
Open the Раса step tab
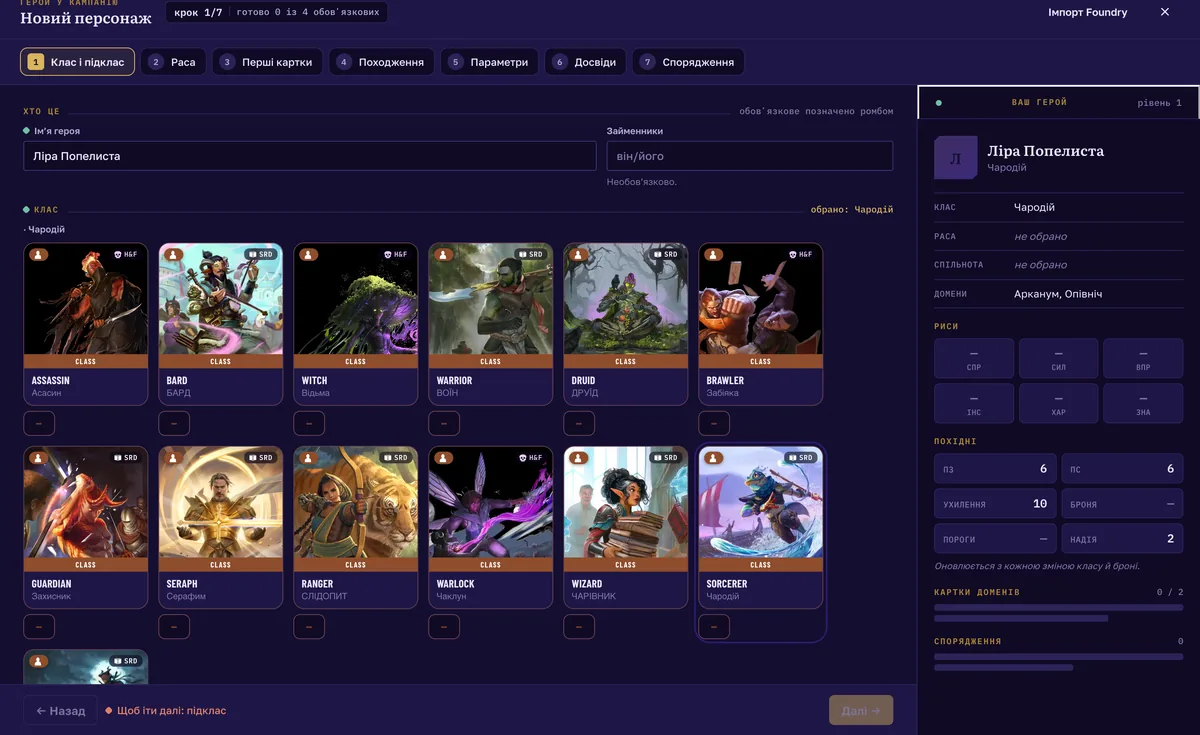point(173,62)
